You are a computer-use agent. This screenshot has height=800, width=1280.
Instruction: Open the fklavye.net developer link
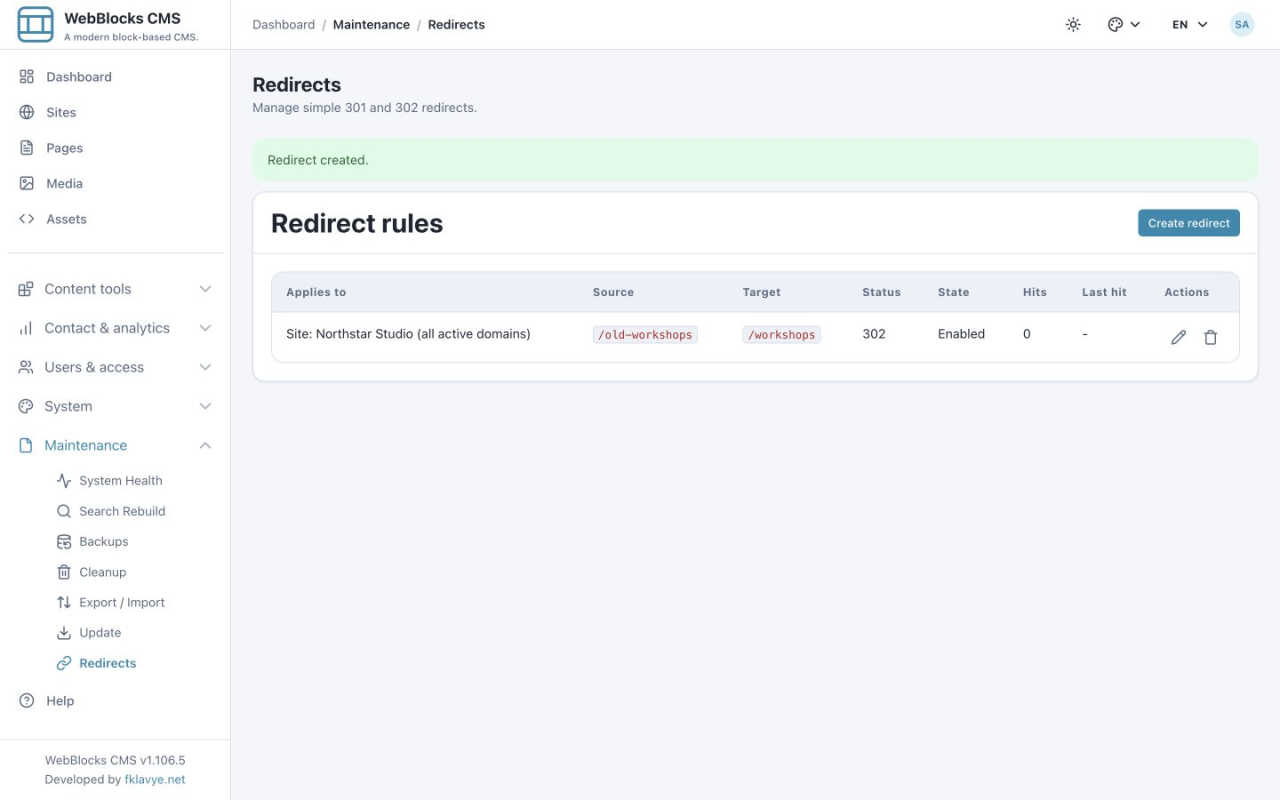click(x=154, y=779)
